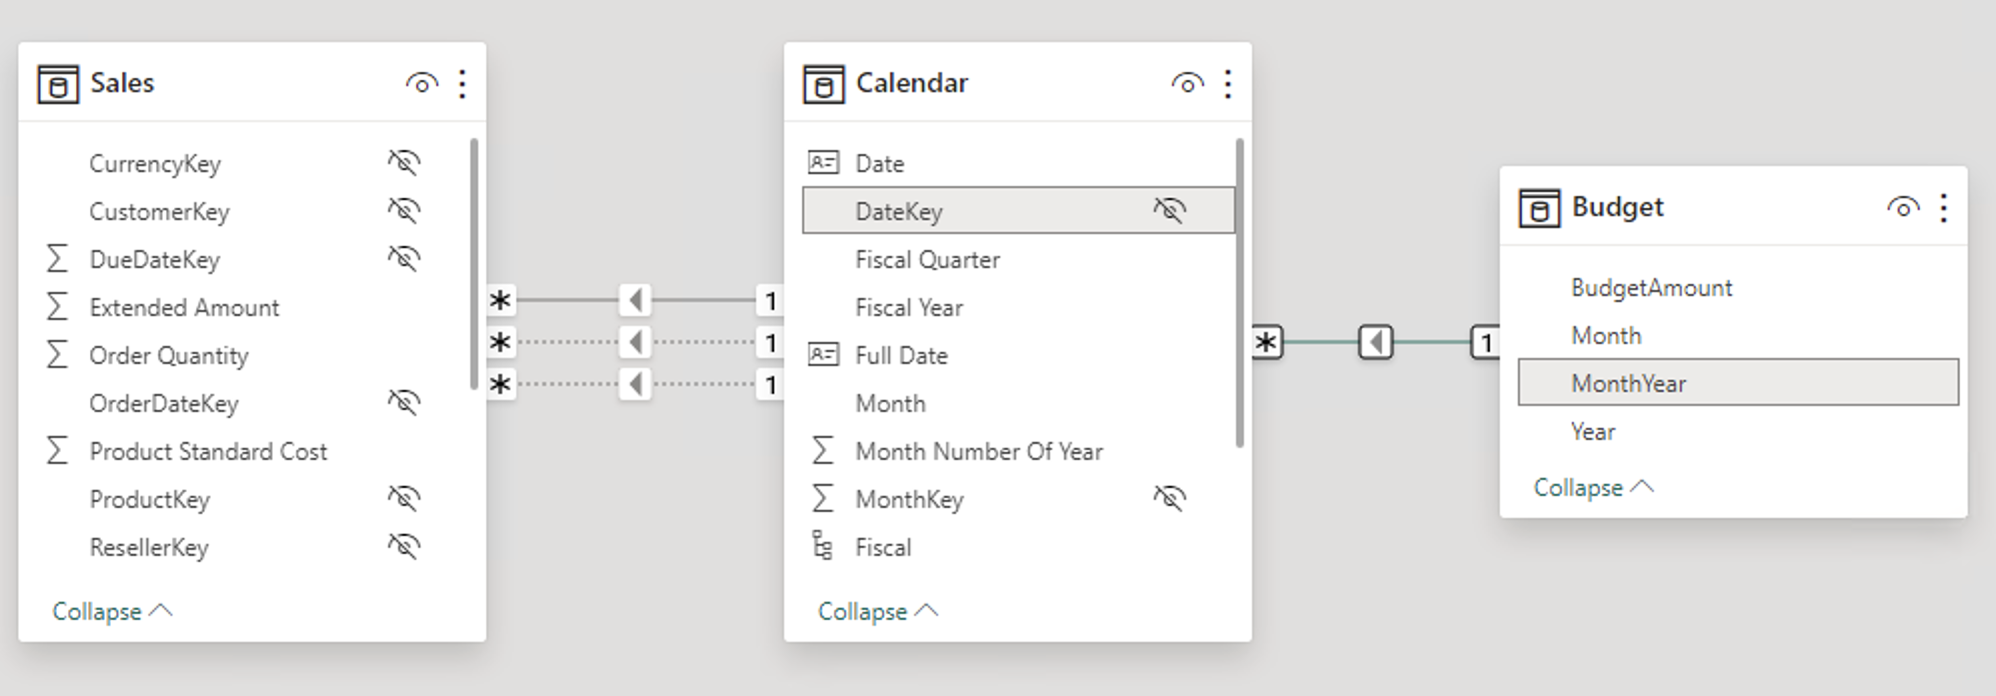Click the Budget table header icon
This screenshot has width=1996, height=696.
pyautogui.click(x=1540, y=209)
